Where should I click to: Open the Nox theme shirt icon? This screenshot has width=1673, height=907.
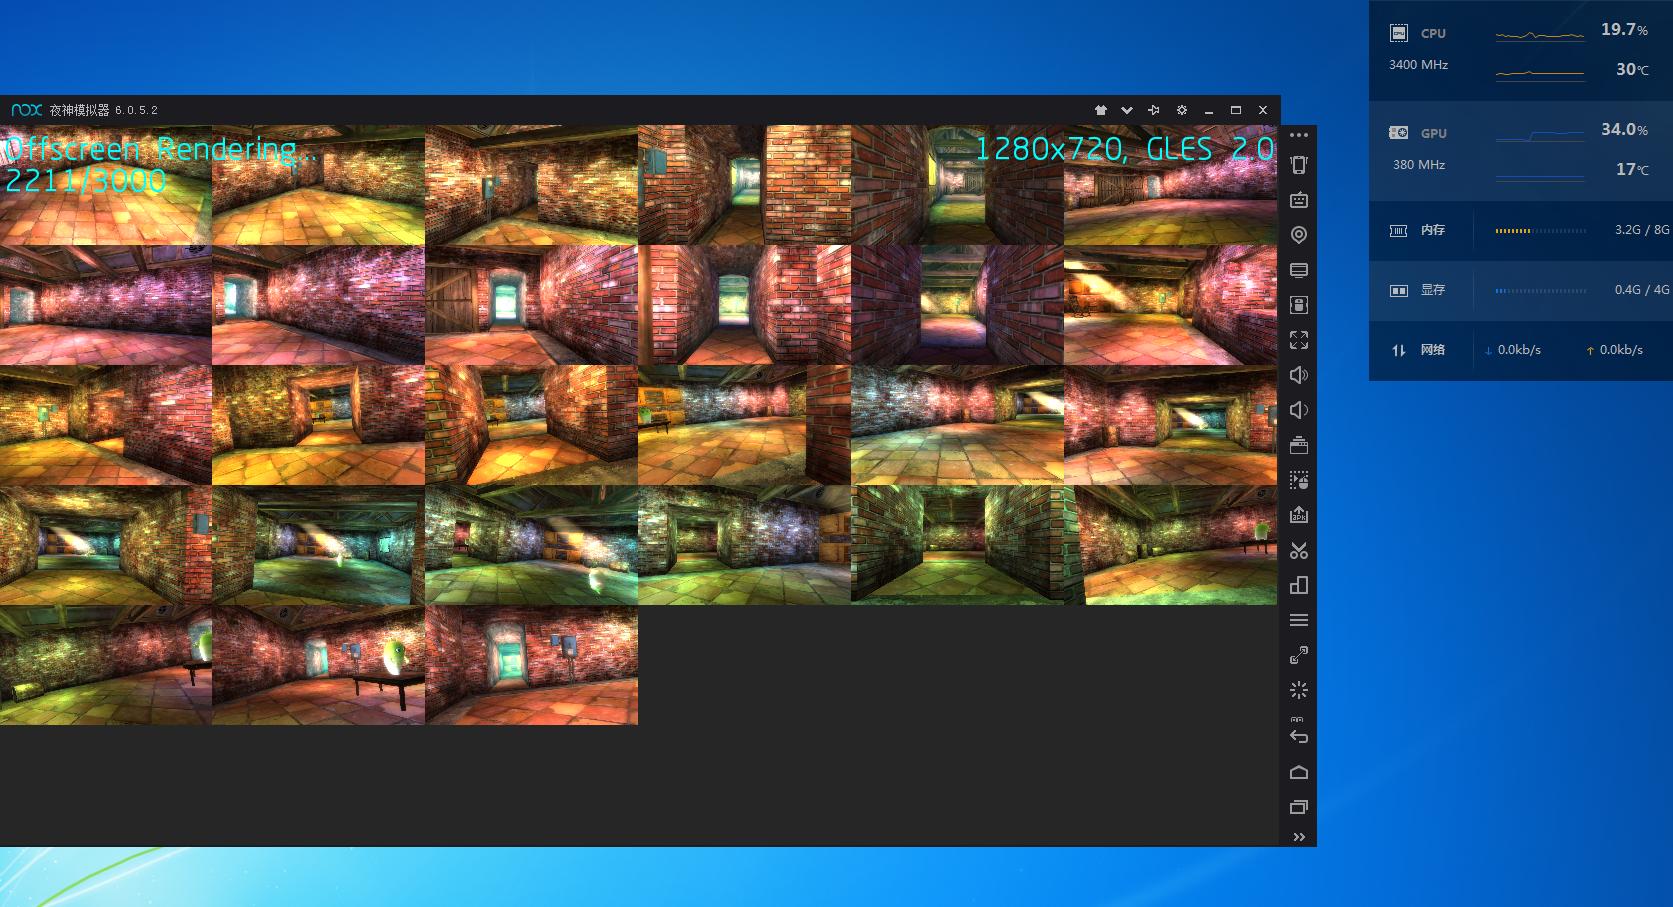pos(1101,110)
